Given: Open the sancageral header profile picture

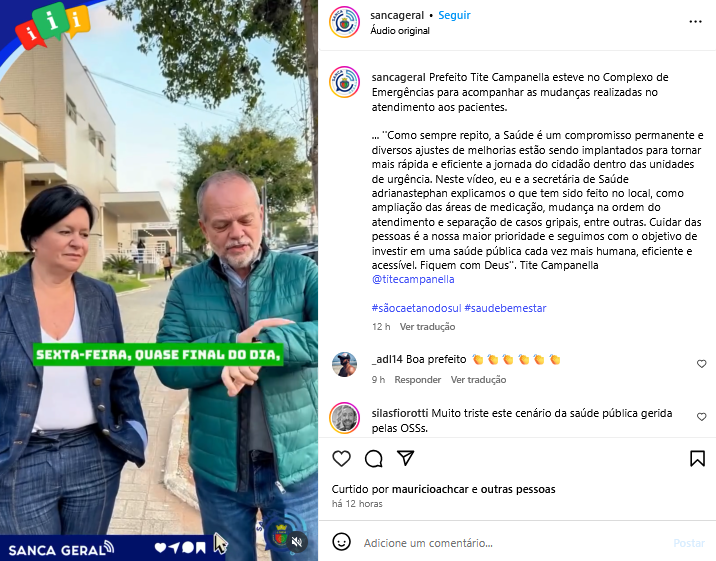Looking at the screenshot, I should click(x=344, y=22).
